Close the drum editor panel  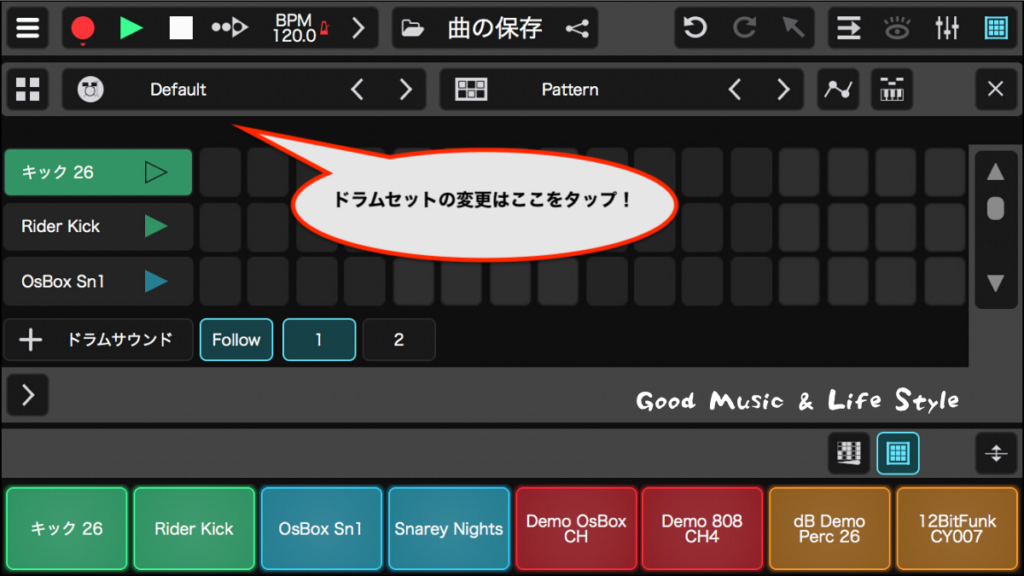click(995, 89)
